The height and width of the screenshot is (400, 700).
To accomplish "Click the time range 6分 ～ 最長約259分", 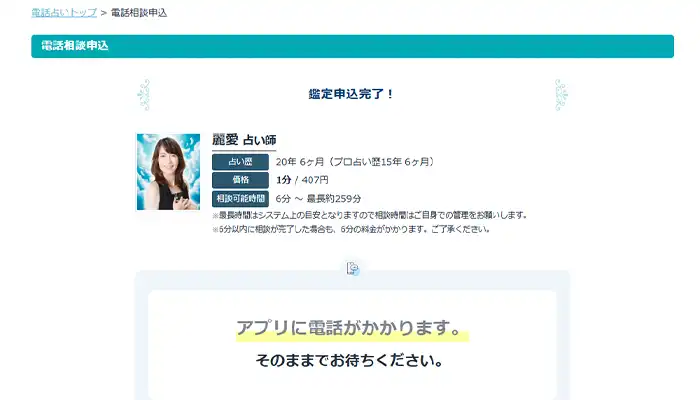I will tap(318, 198).
